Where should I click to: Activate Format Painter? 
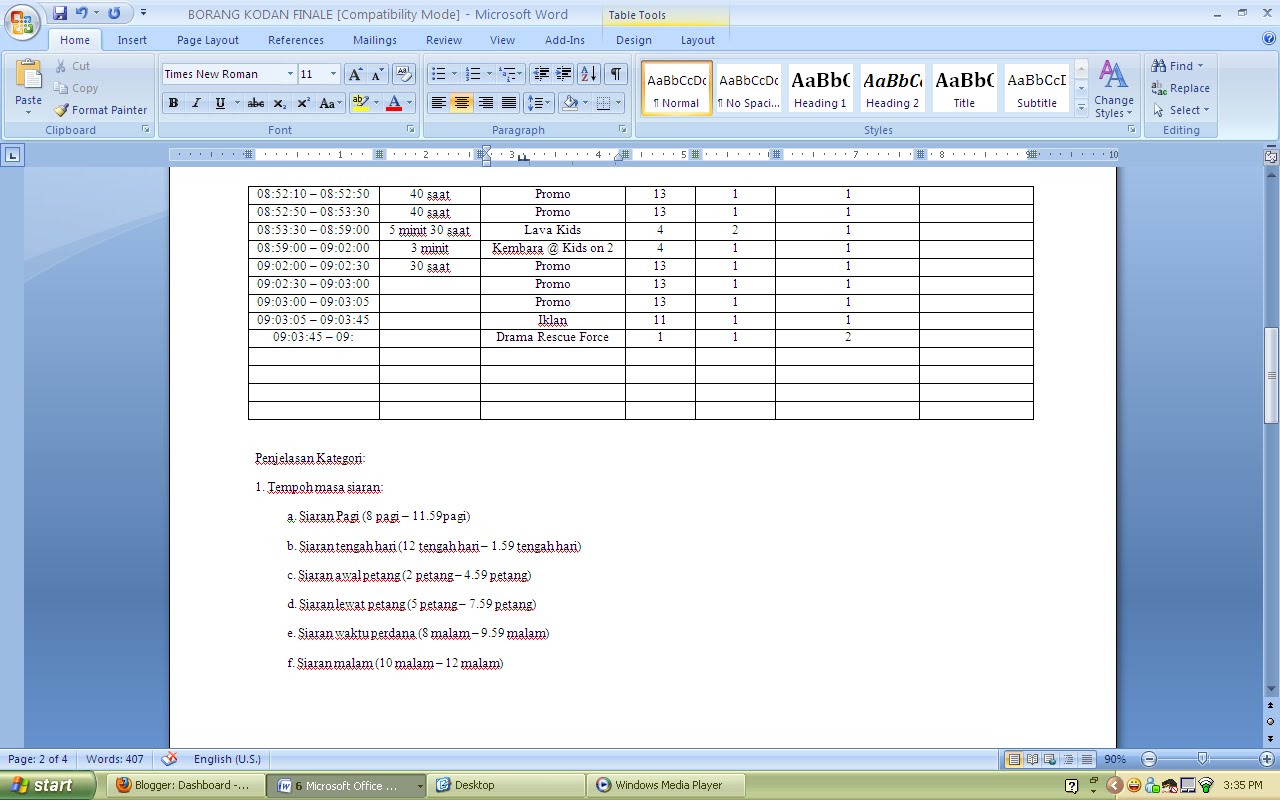tap(100, 110)
